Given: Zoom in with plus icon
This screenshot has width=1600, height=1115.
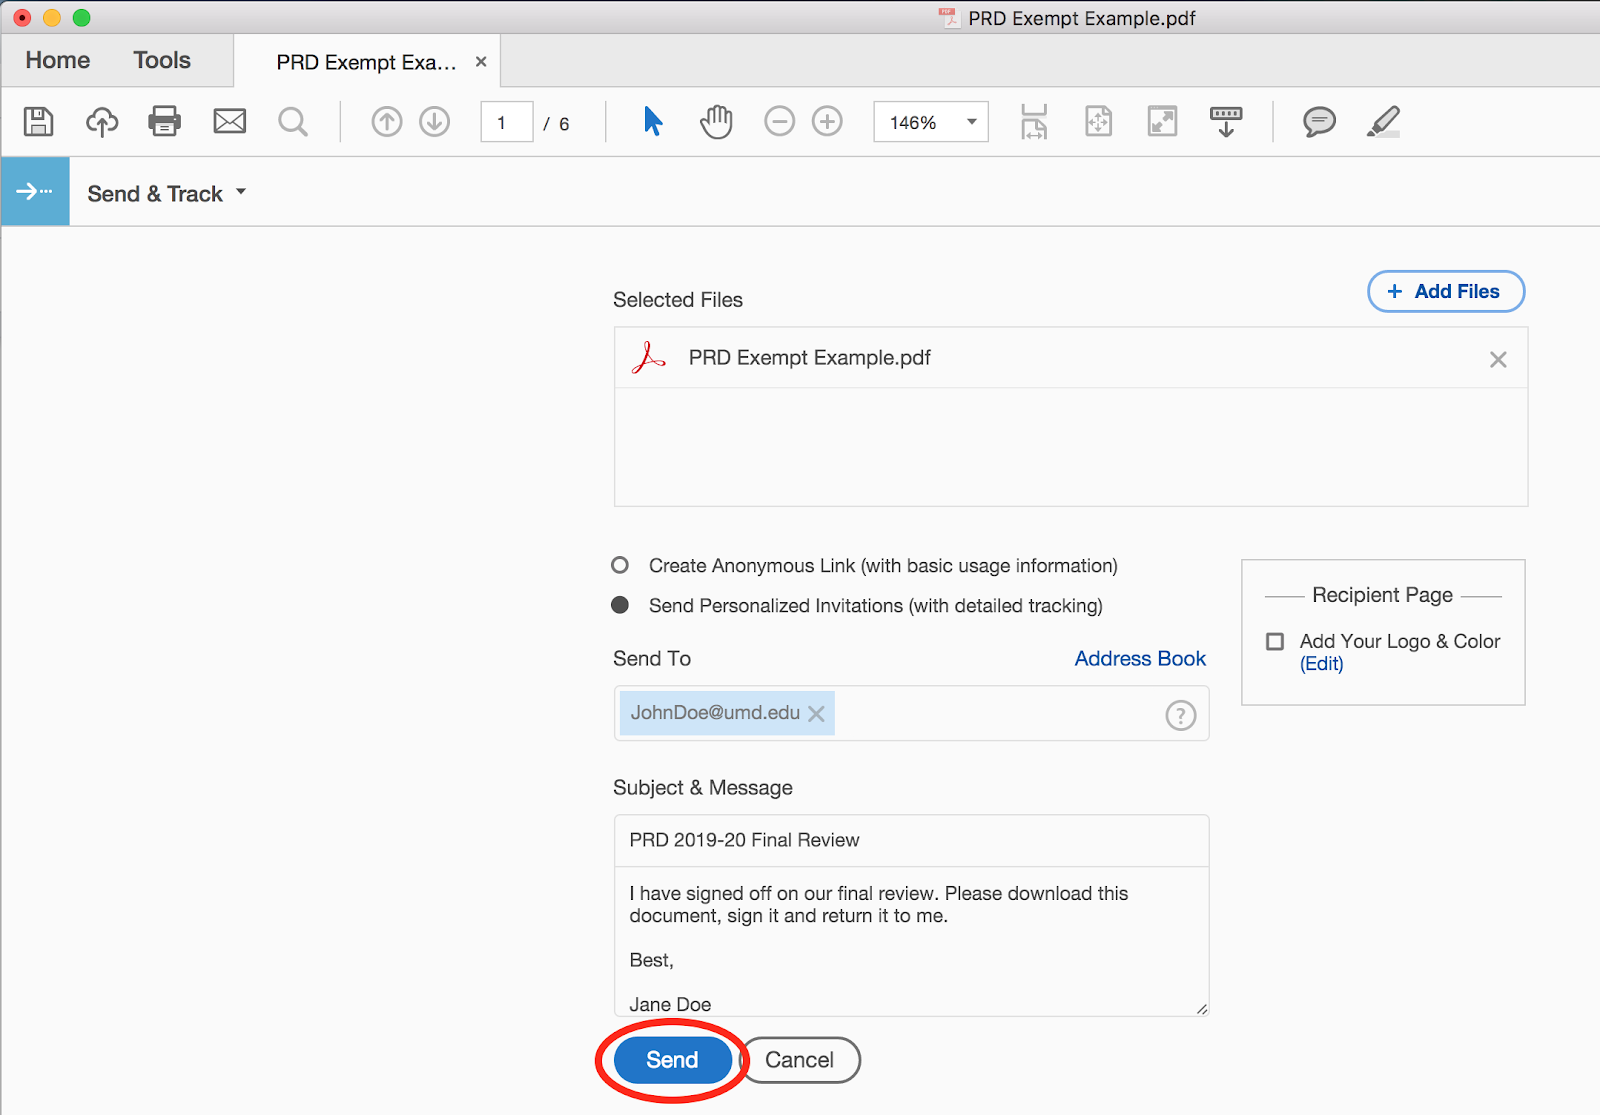Looking at the screenshot, I should (x=827, y=122).
